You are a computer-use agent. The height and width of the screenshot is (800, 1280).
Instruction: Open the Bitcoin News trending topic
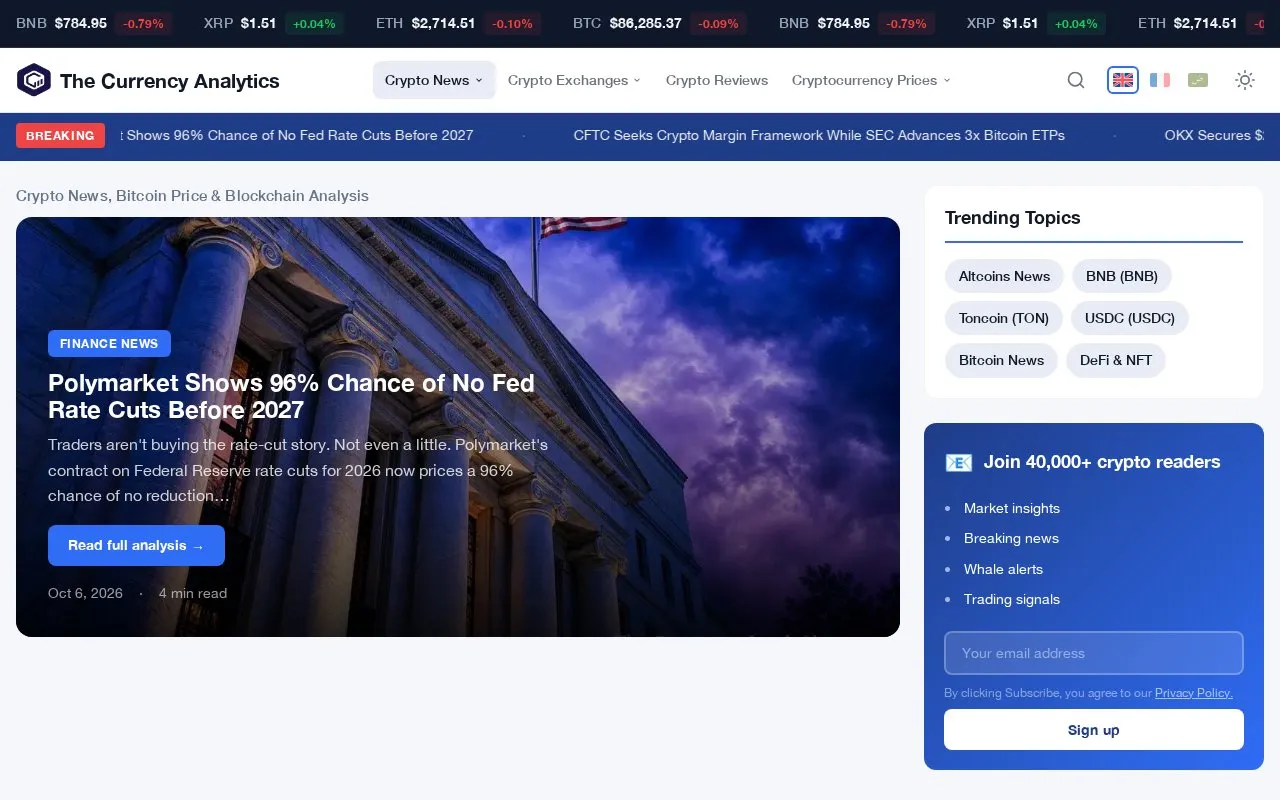(x=1001, y=360)
